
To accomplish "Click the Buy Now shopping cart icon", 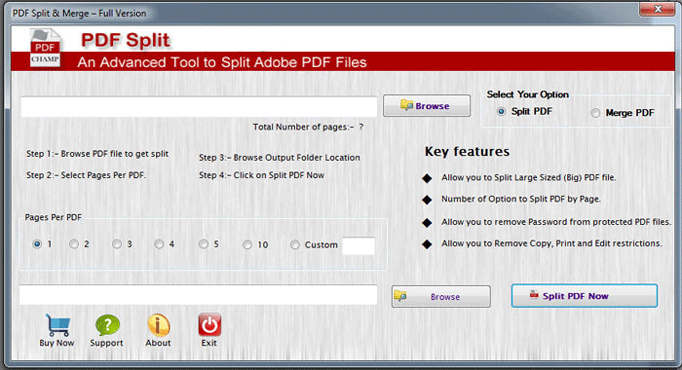I will (58, 325).
